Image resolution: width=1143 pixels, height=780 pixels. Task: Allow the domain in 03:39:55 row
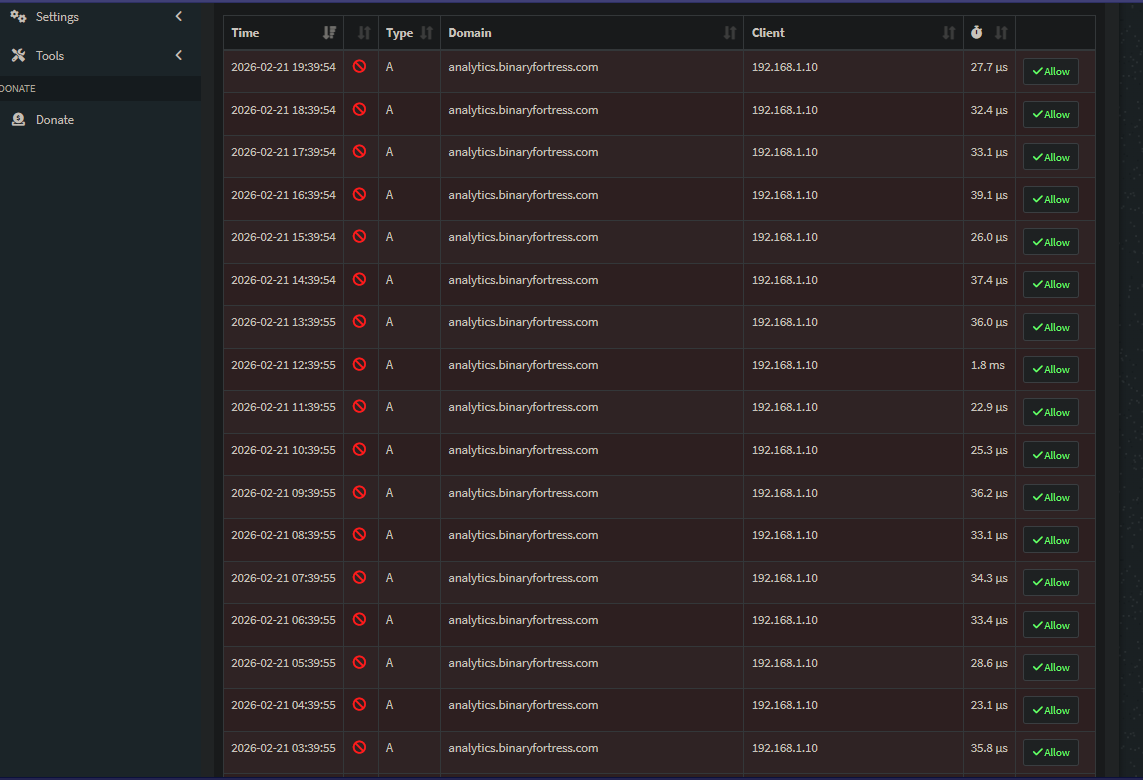[x=1050, y=752]
